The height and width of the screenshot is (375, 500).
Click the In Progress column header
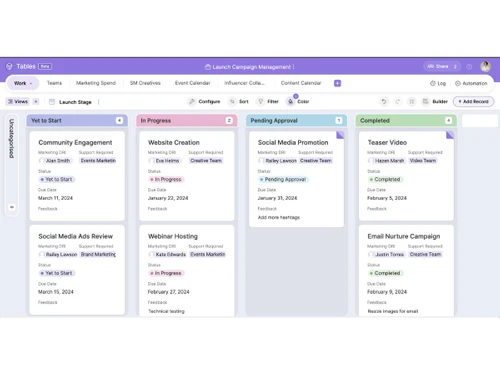pyautogui.click(x=187, y=120)
